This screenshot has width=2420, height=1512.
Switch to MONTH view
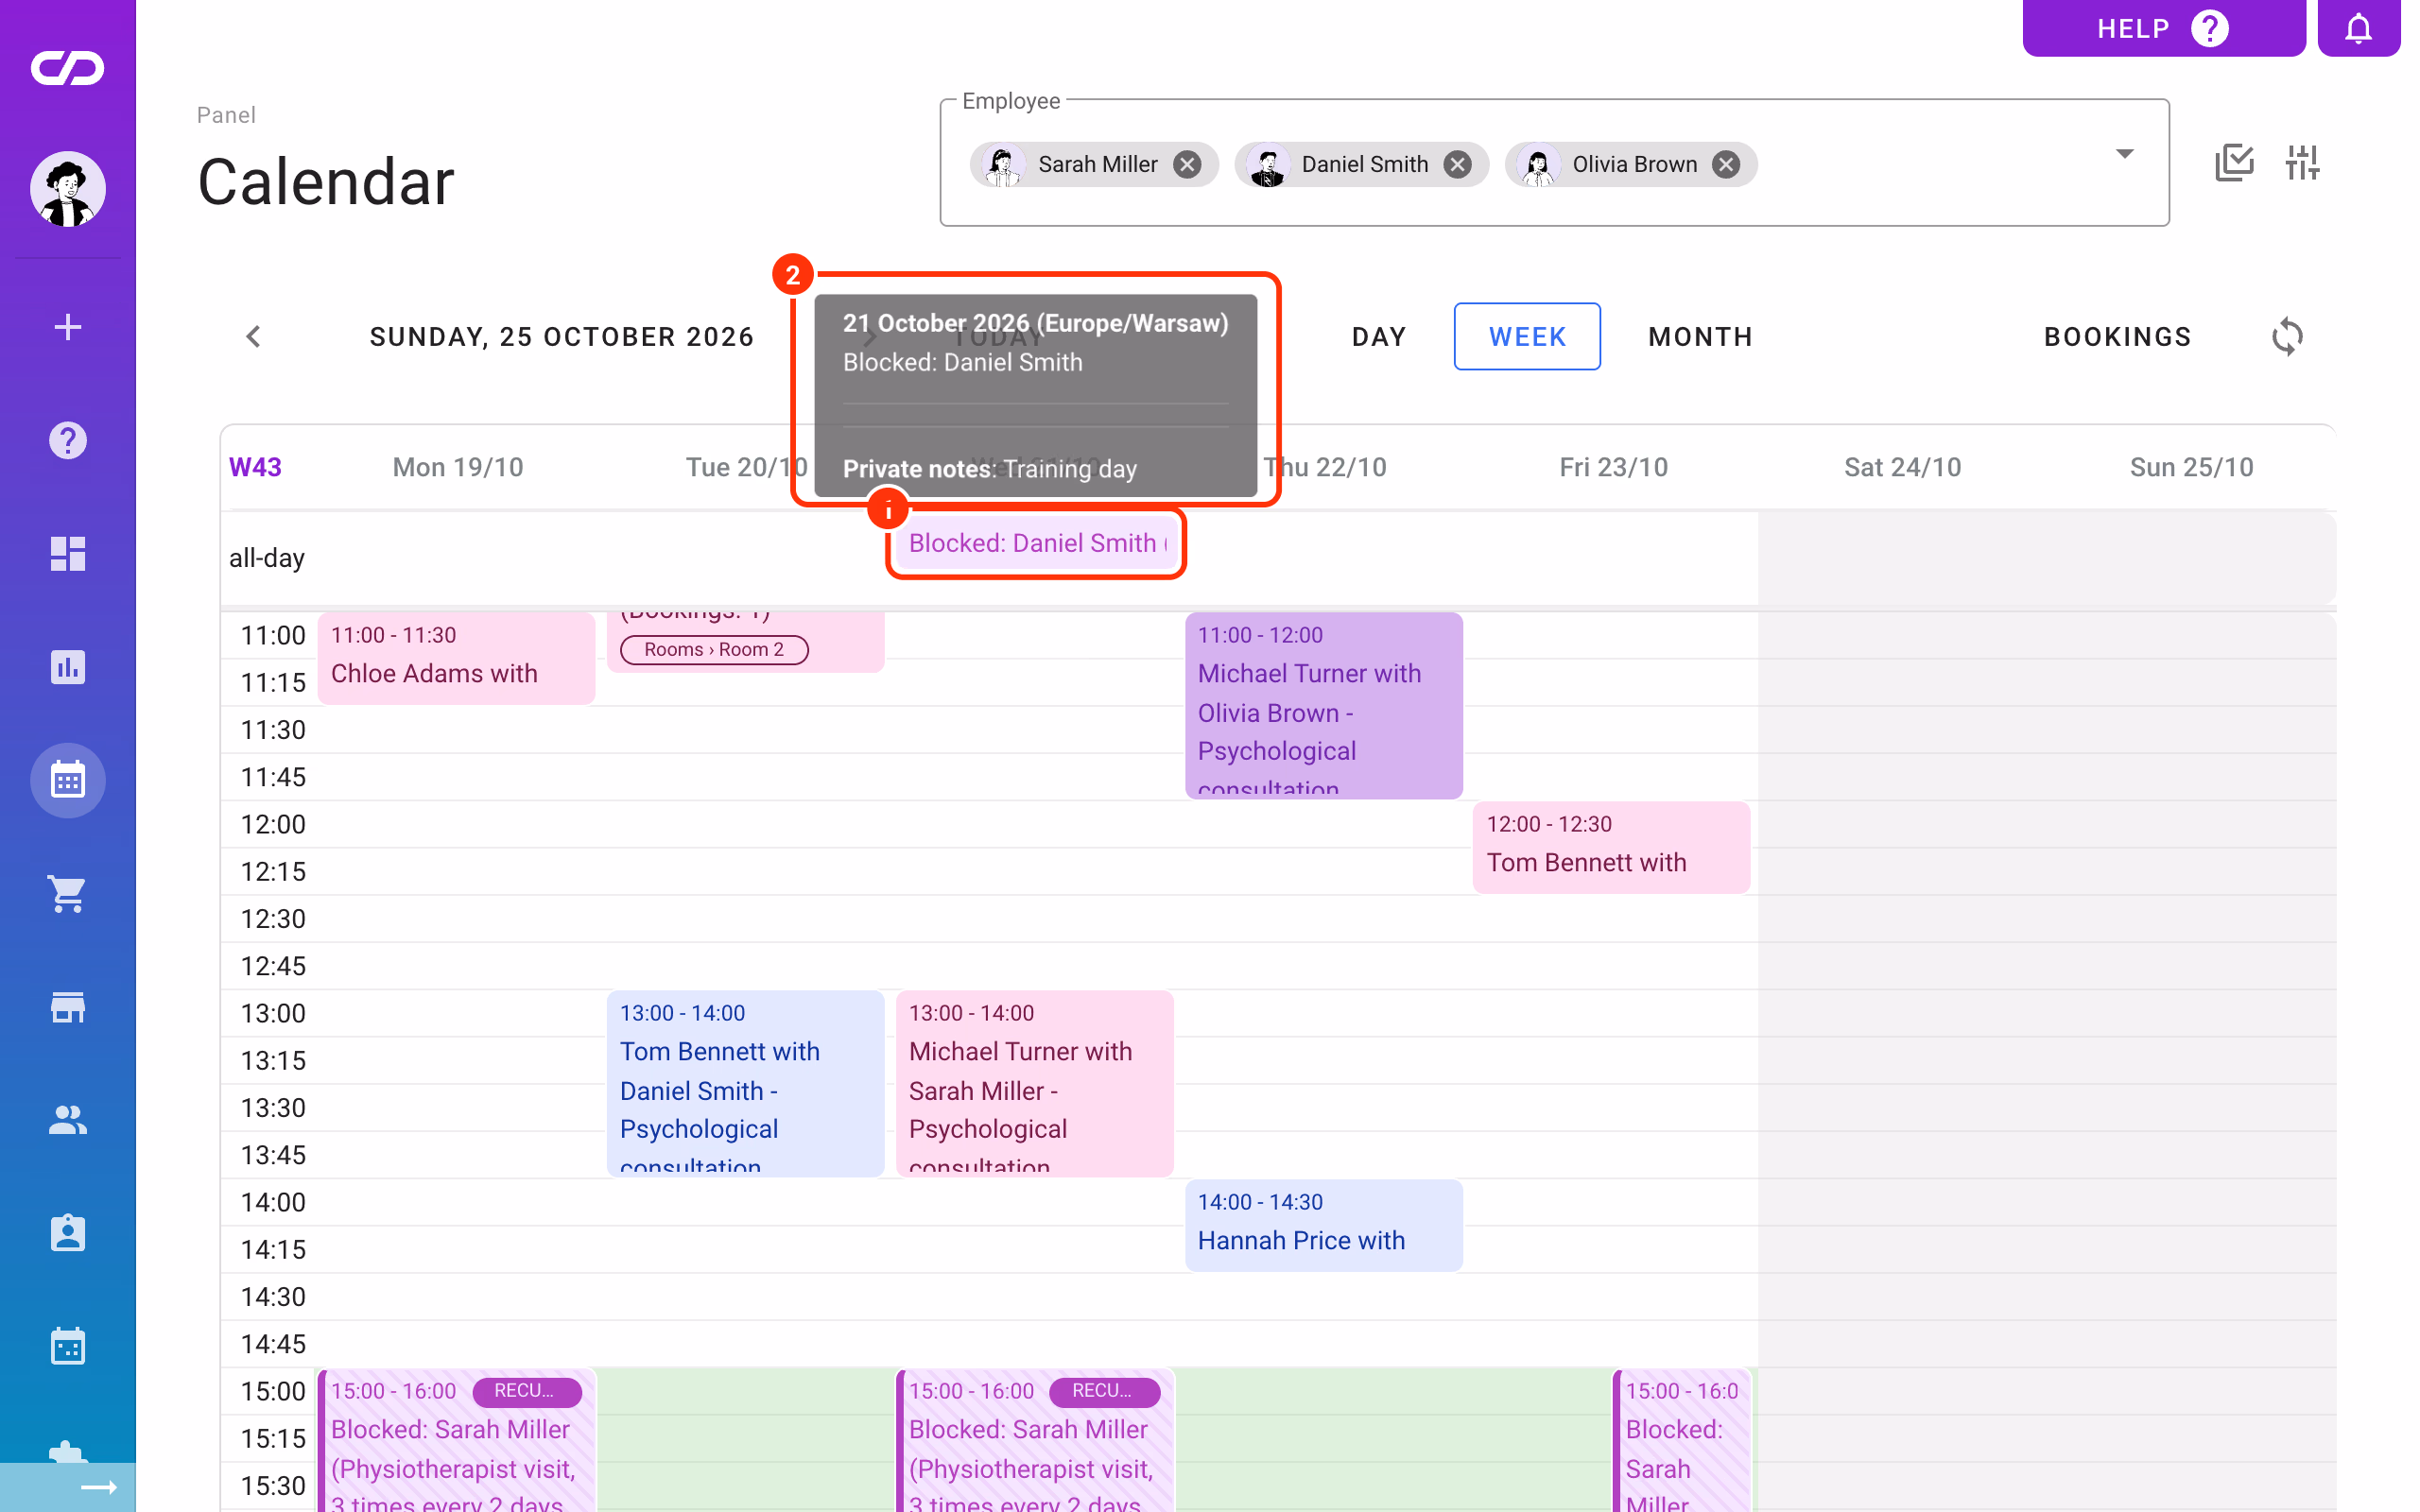[1700, 337]
